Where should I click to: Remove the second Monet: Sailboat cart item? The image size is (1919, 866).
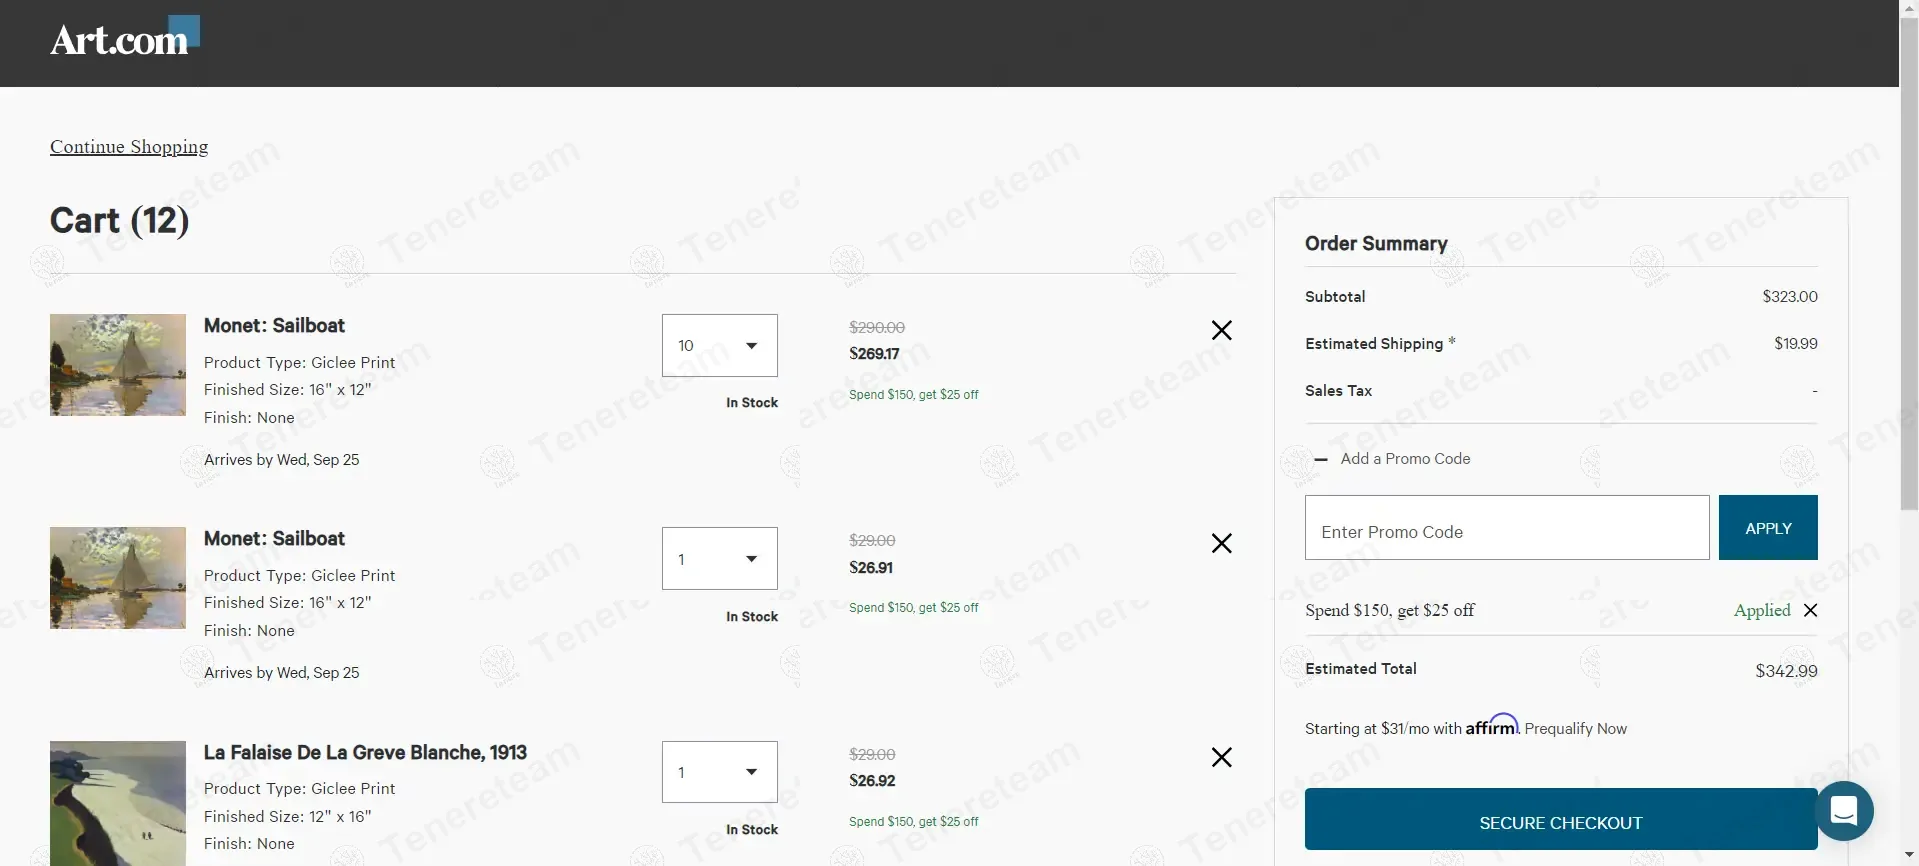pyautogui.click(x=1221, y=543)
